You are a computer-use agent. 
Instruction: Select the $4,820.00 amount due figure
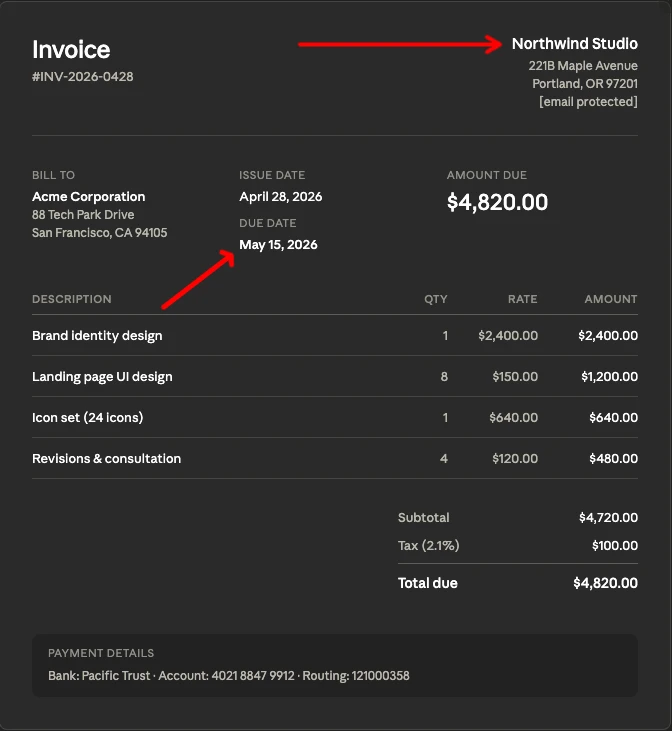coord(497,202)
